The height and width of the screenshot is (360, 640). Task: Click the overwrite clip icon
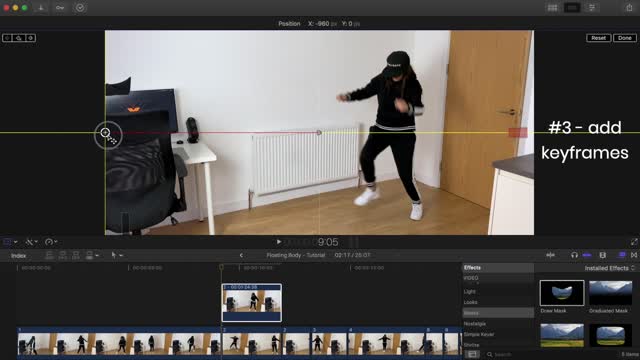(89, 256)
